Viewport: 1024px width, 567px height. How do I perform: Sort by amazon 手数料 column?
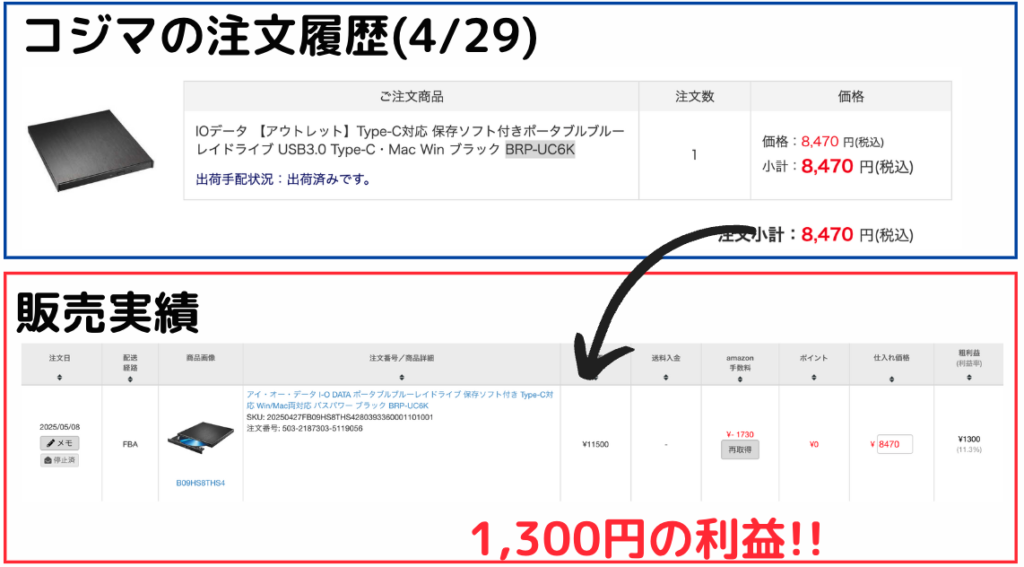click(x=740, y=379)
